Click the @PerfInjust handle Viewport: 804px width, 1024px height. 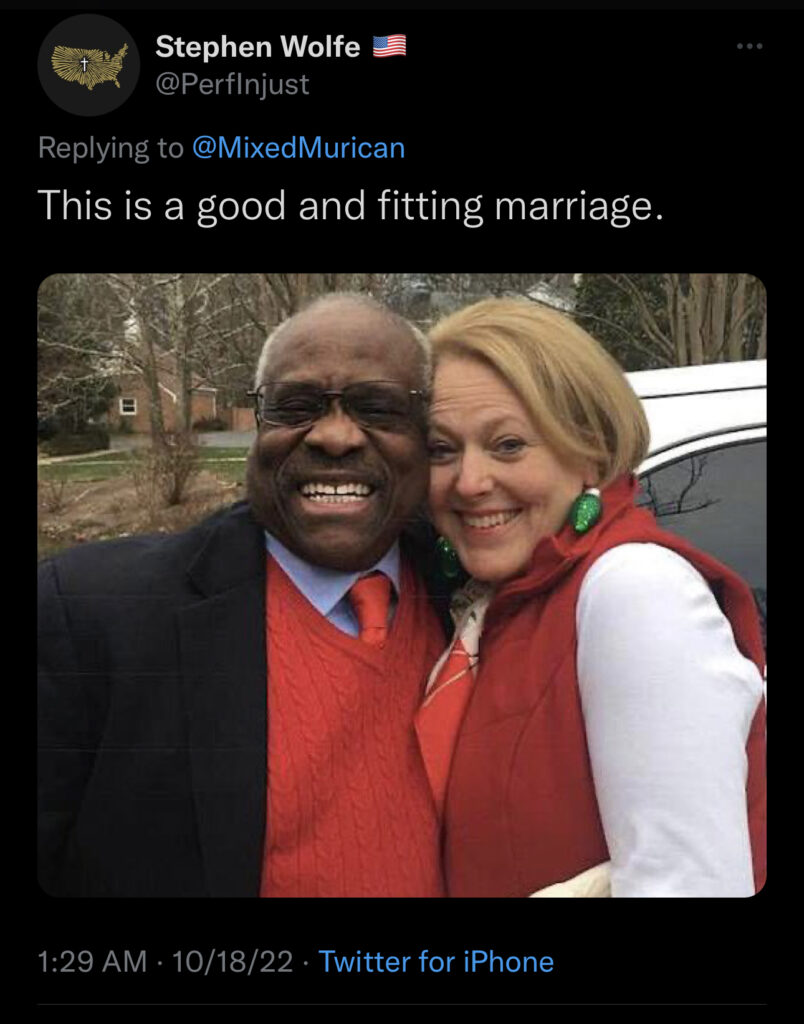[233, 84]
